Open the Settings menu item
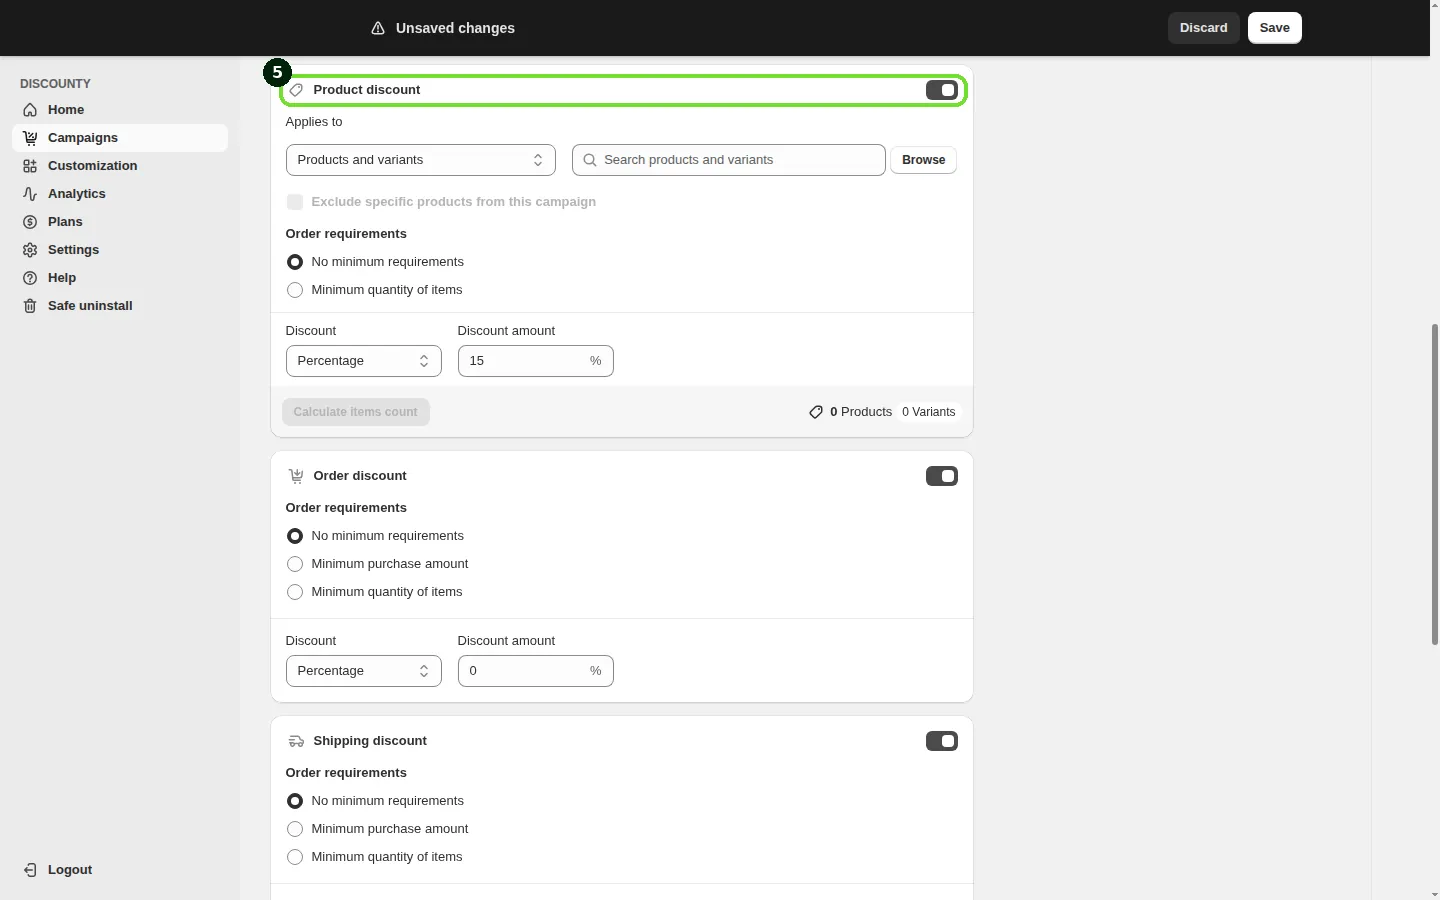 (120, 250)
